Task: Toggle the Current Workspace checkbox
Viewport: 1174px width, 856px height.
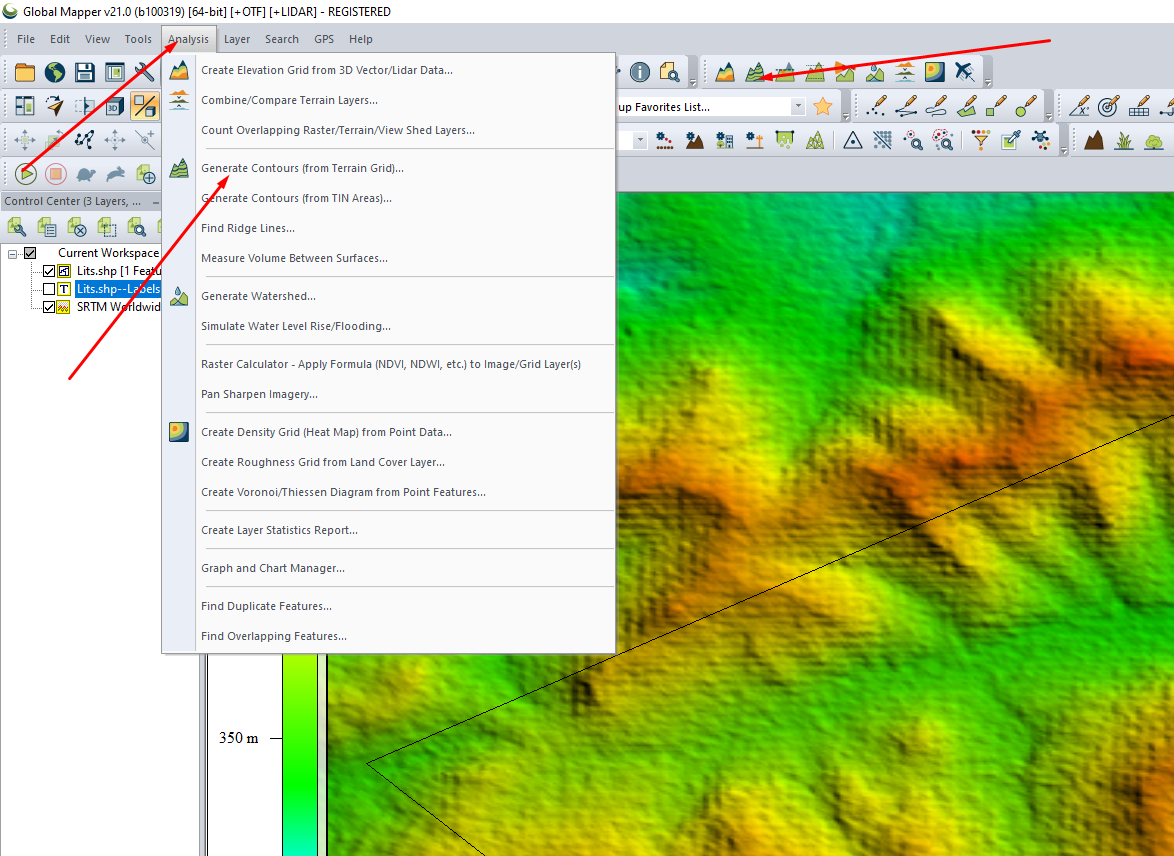Action: (x=30, y=253)
